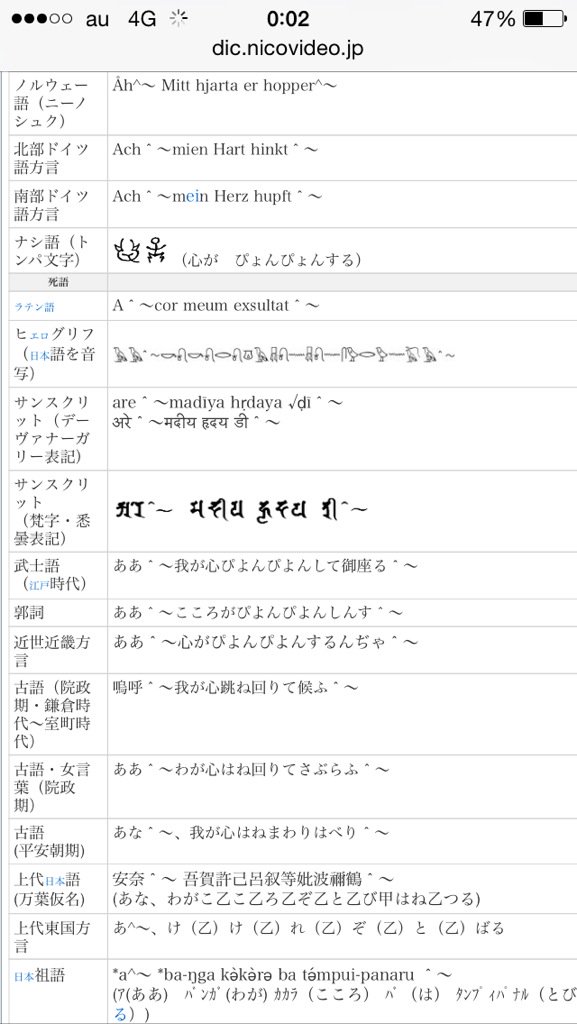Select the 郭詞 label
Screen dimensions: 577x1024
click(29, 613)
